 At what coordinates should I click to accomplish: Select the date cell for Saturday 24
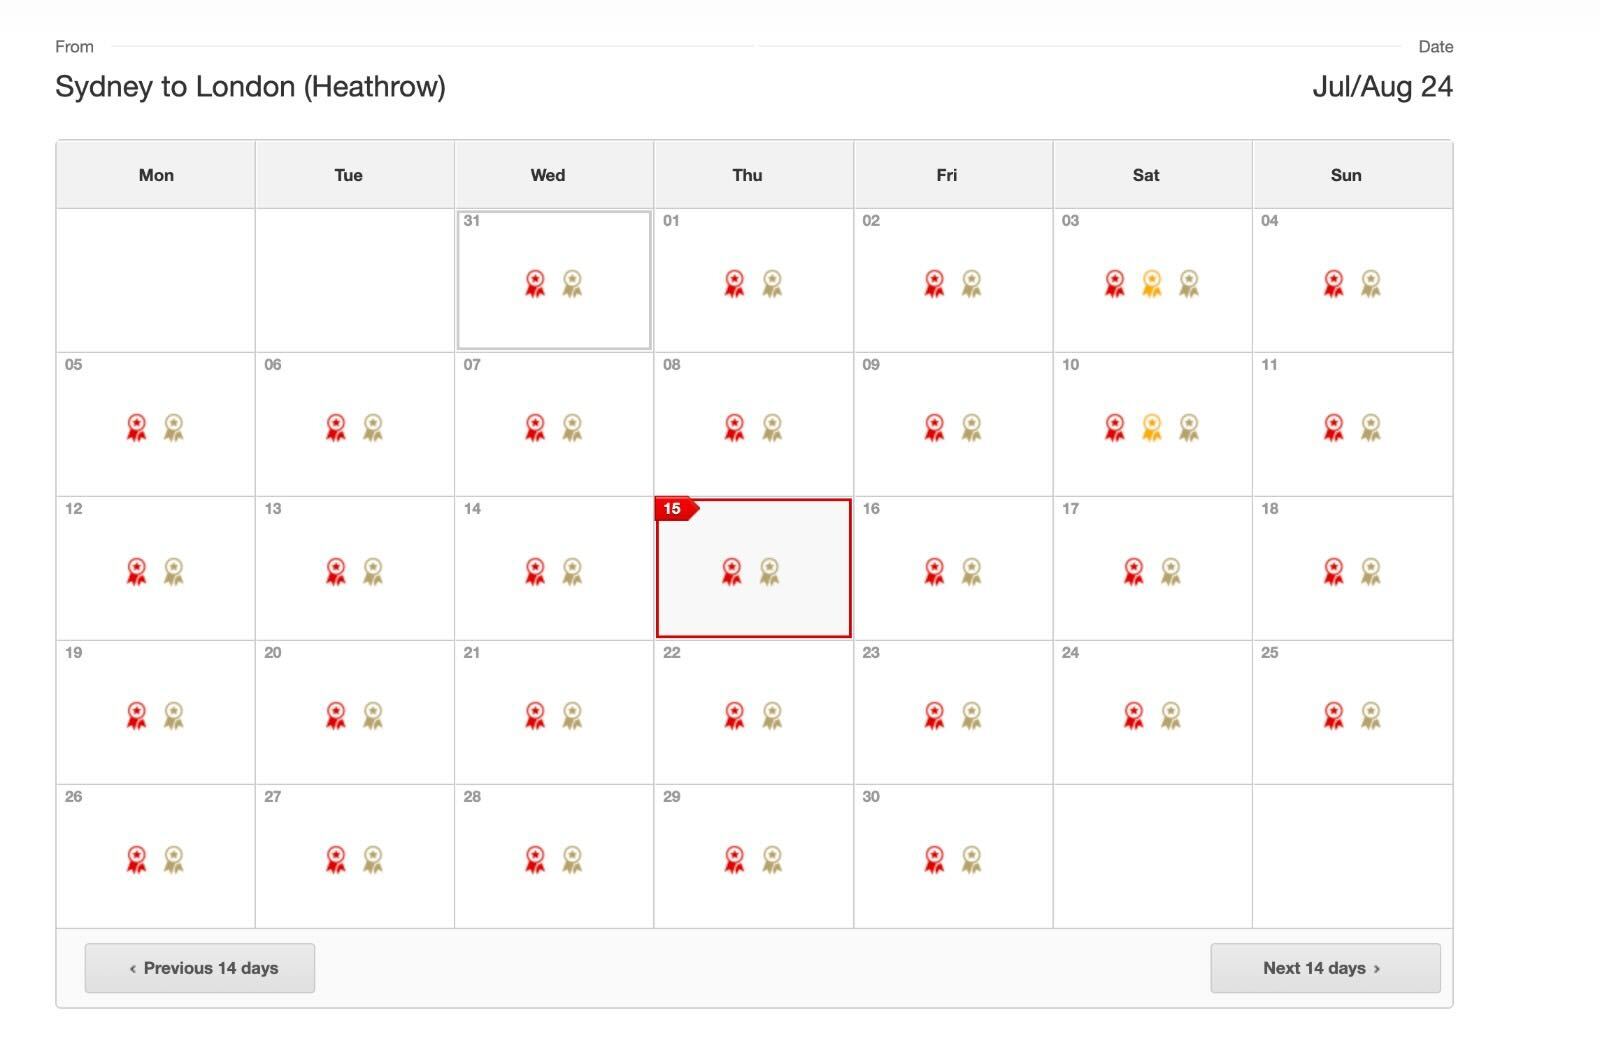pos(1152,712)
